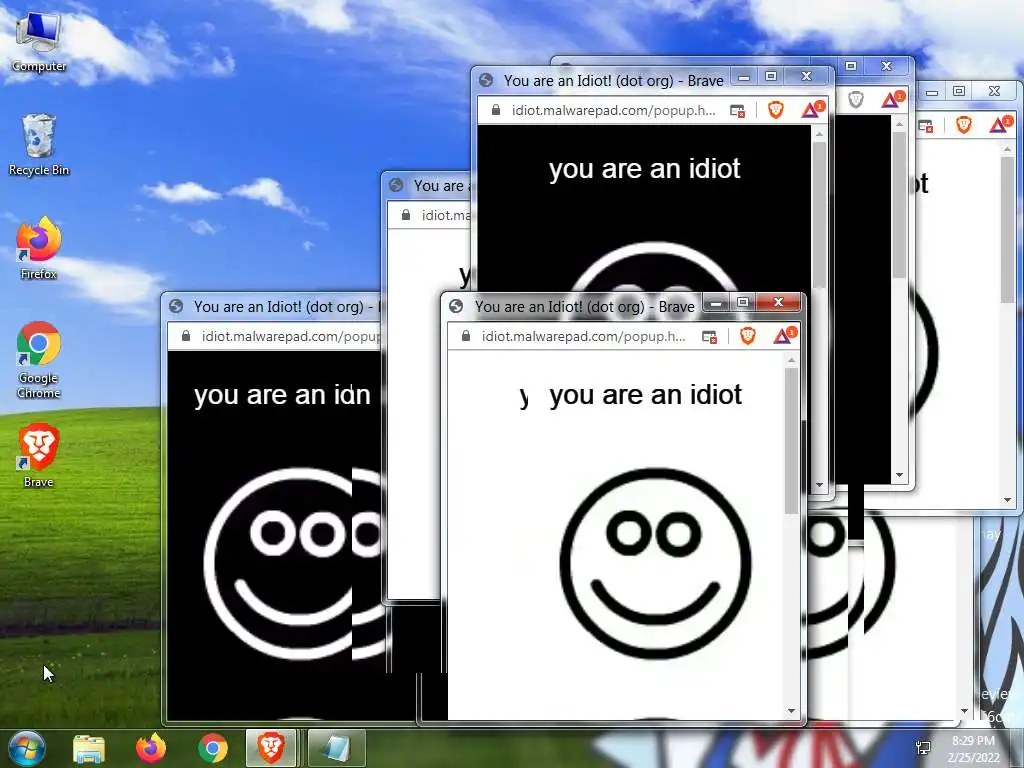Close the far-right popup window
The image size is (1024, 768).
pos(994,91)
